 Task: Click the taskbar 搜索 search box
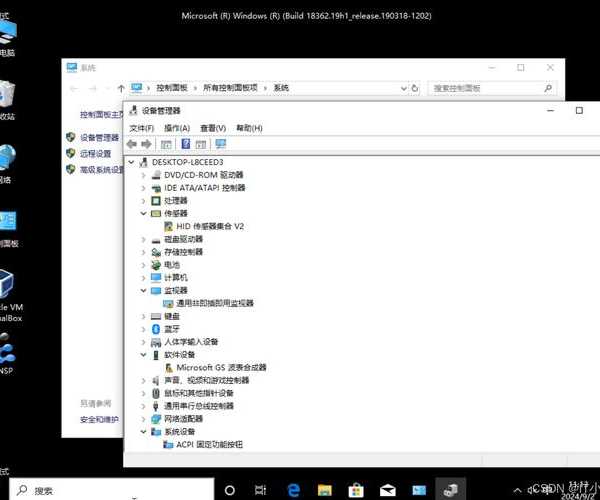point(112,490)
